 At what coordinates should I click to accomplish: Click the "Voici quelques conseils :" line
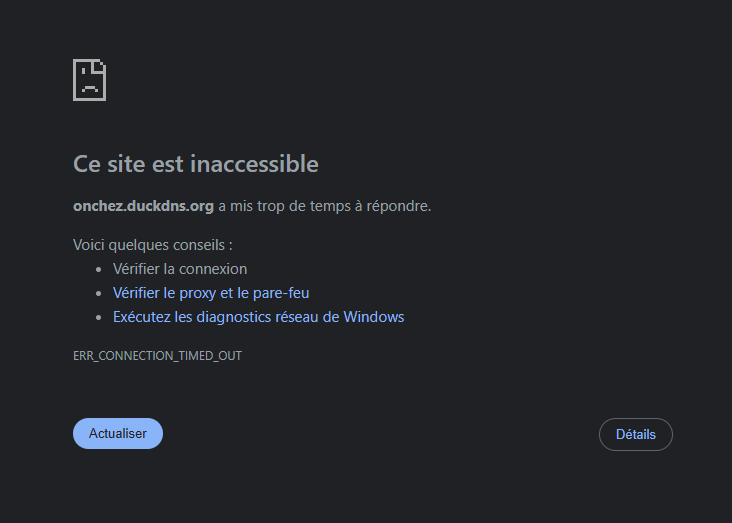click(153, 244)
